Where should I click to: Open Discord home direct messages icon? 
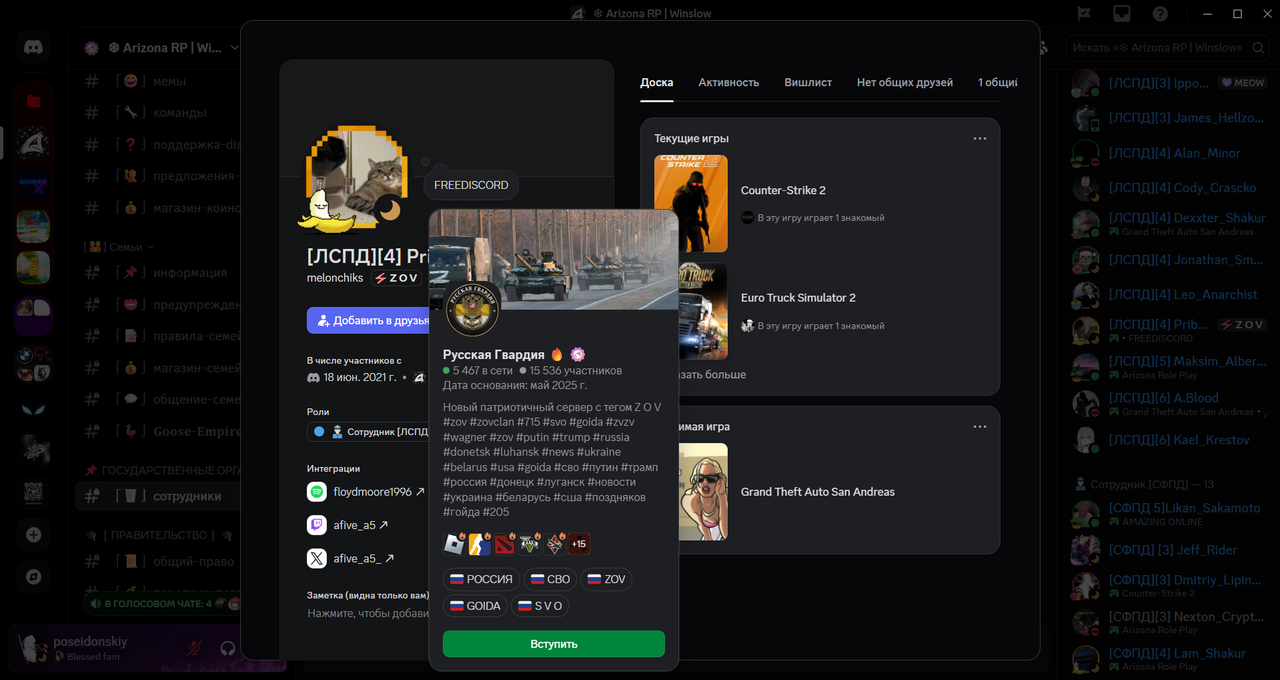tap(33, 48)
